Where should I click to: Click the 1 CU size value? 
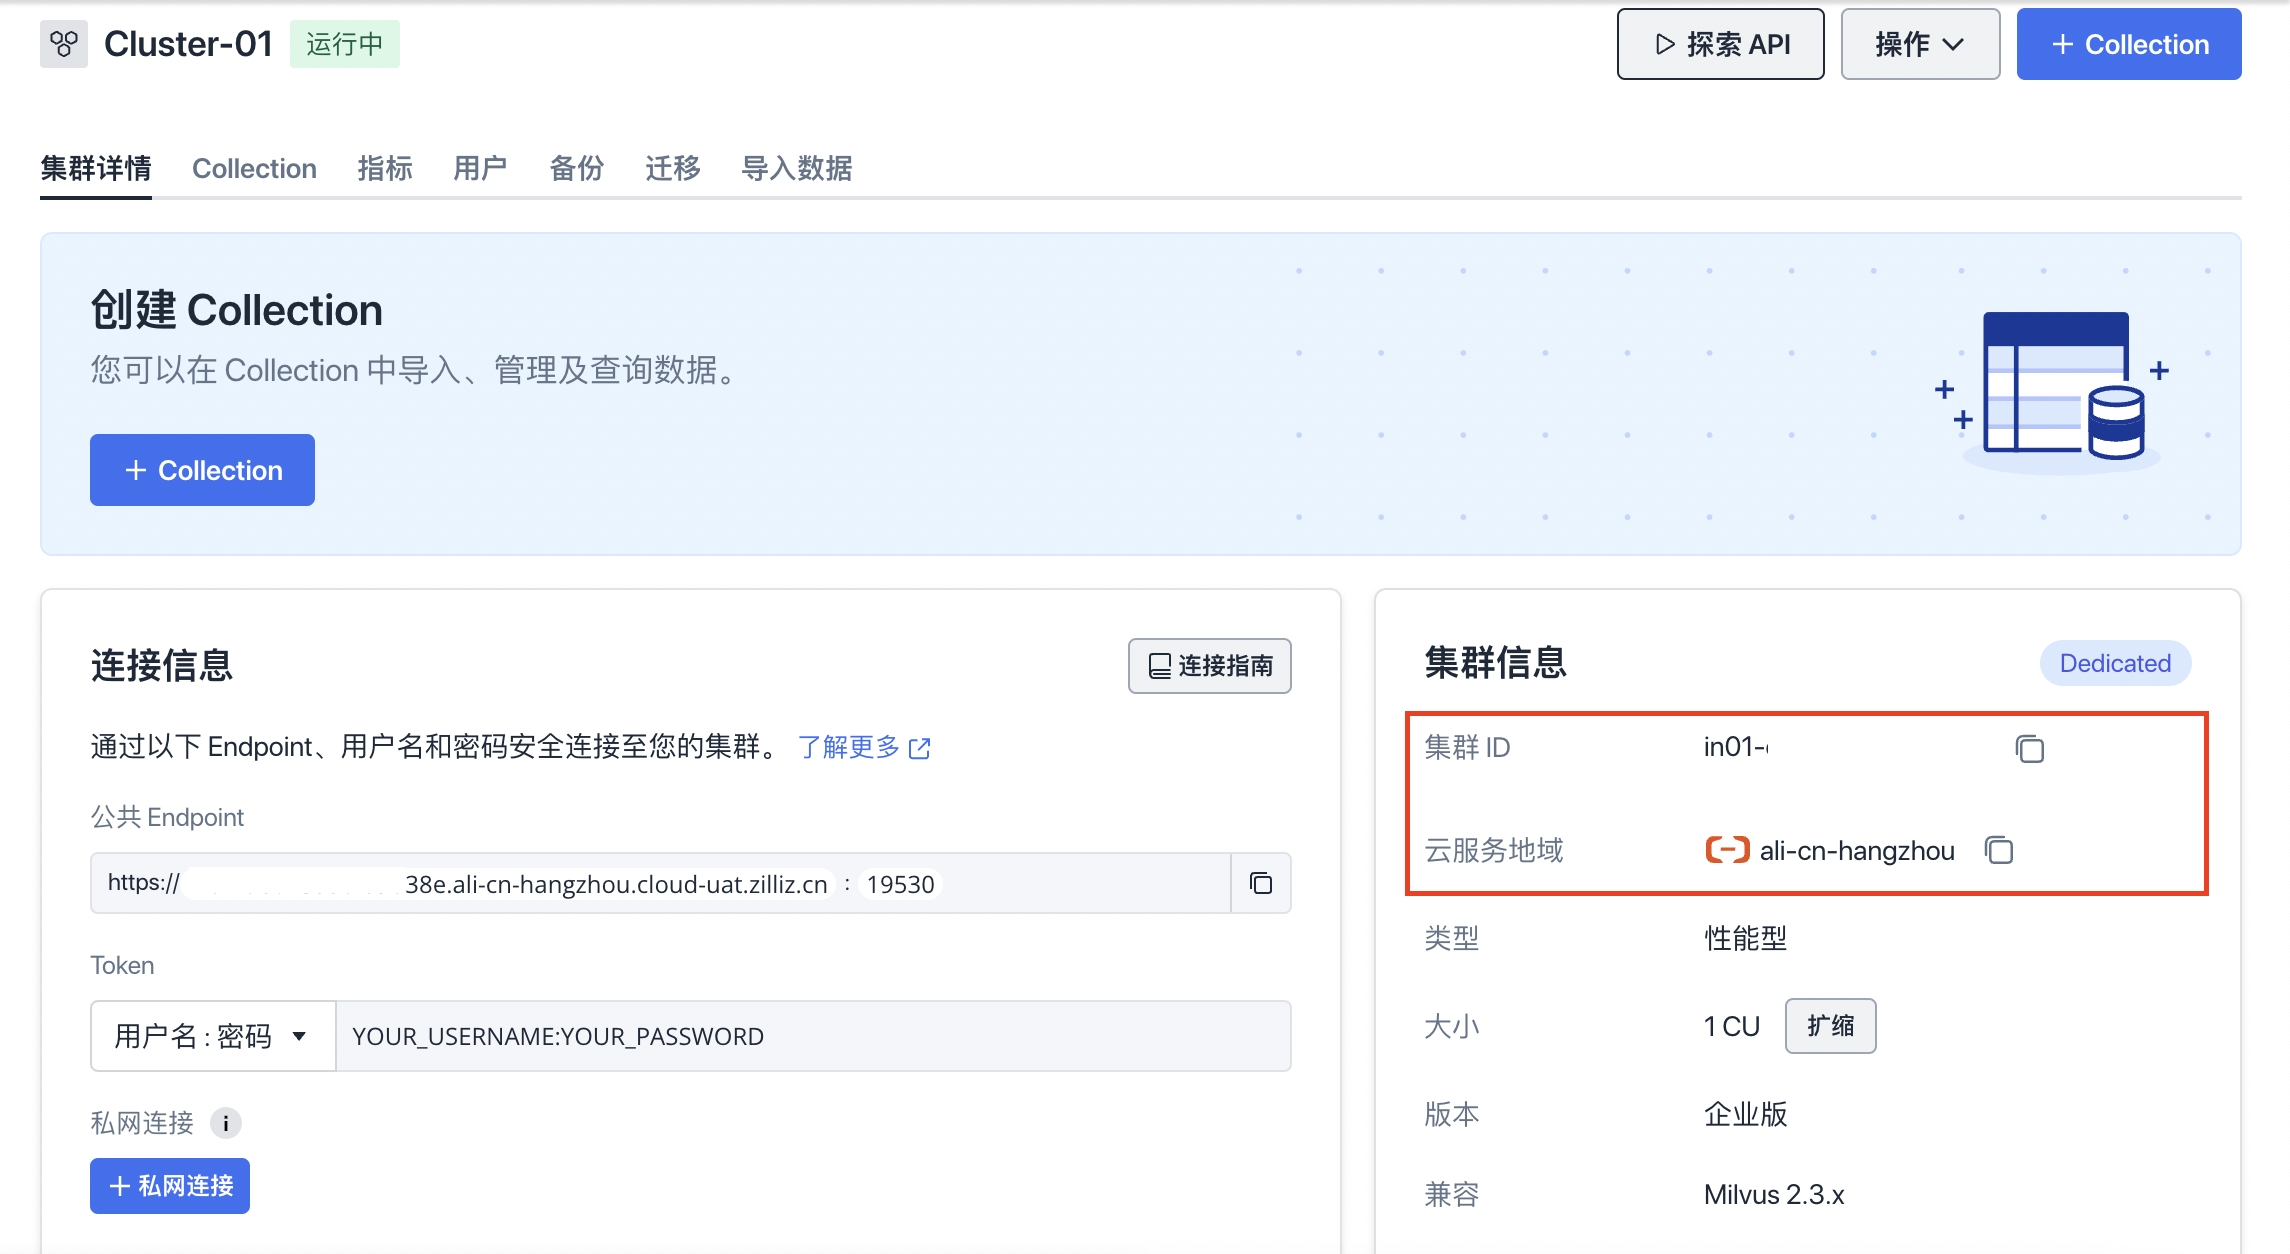(1732, 1026)
